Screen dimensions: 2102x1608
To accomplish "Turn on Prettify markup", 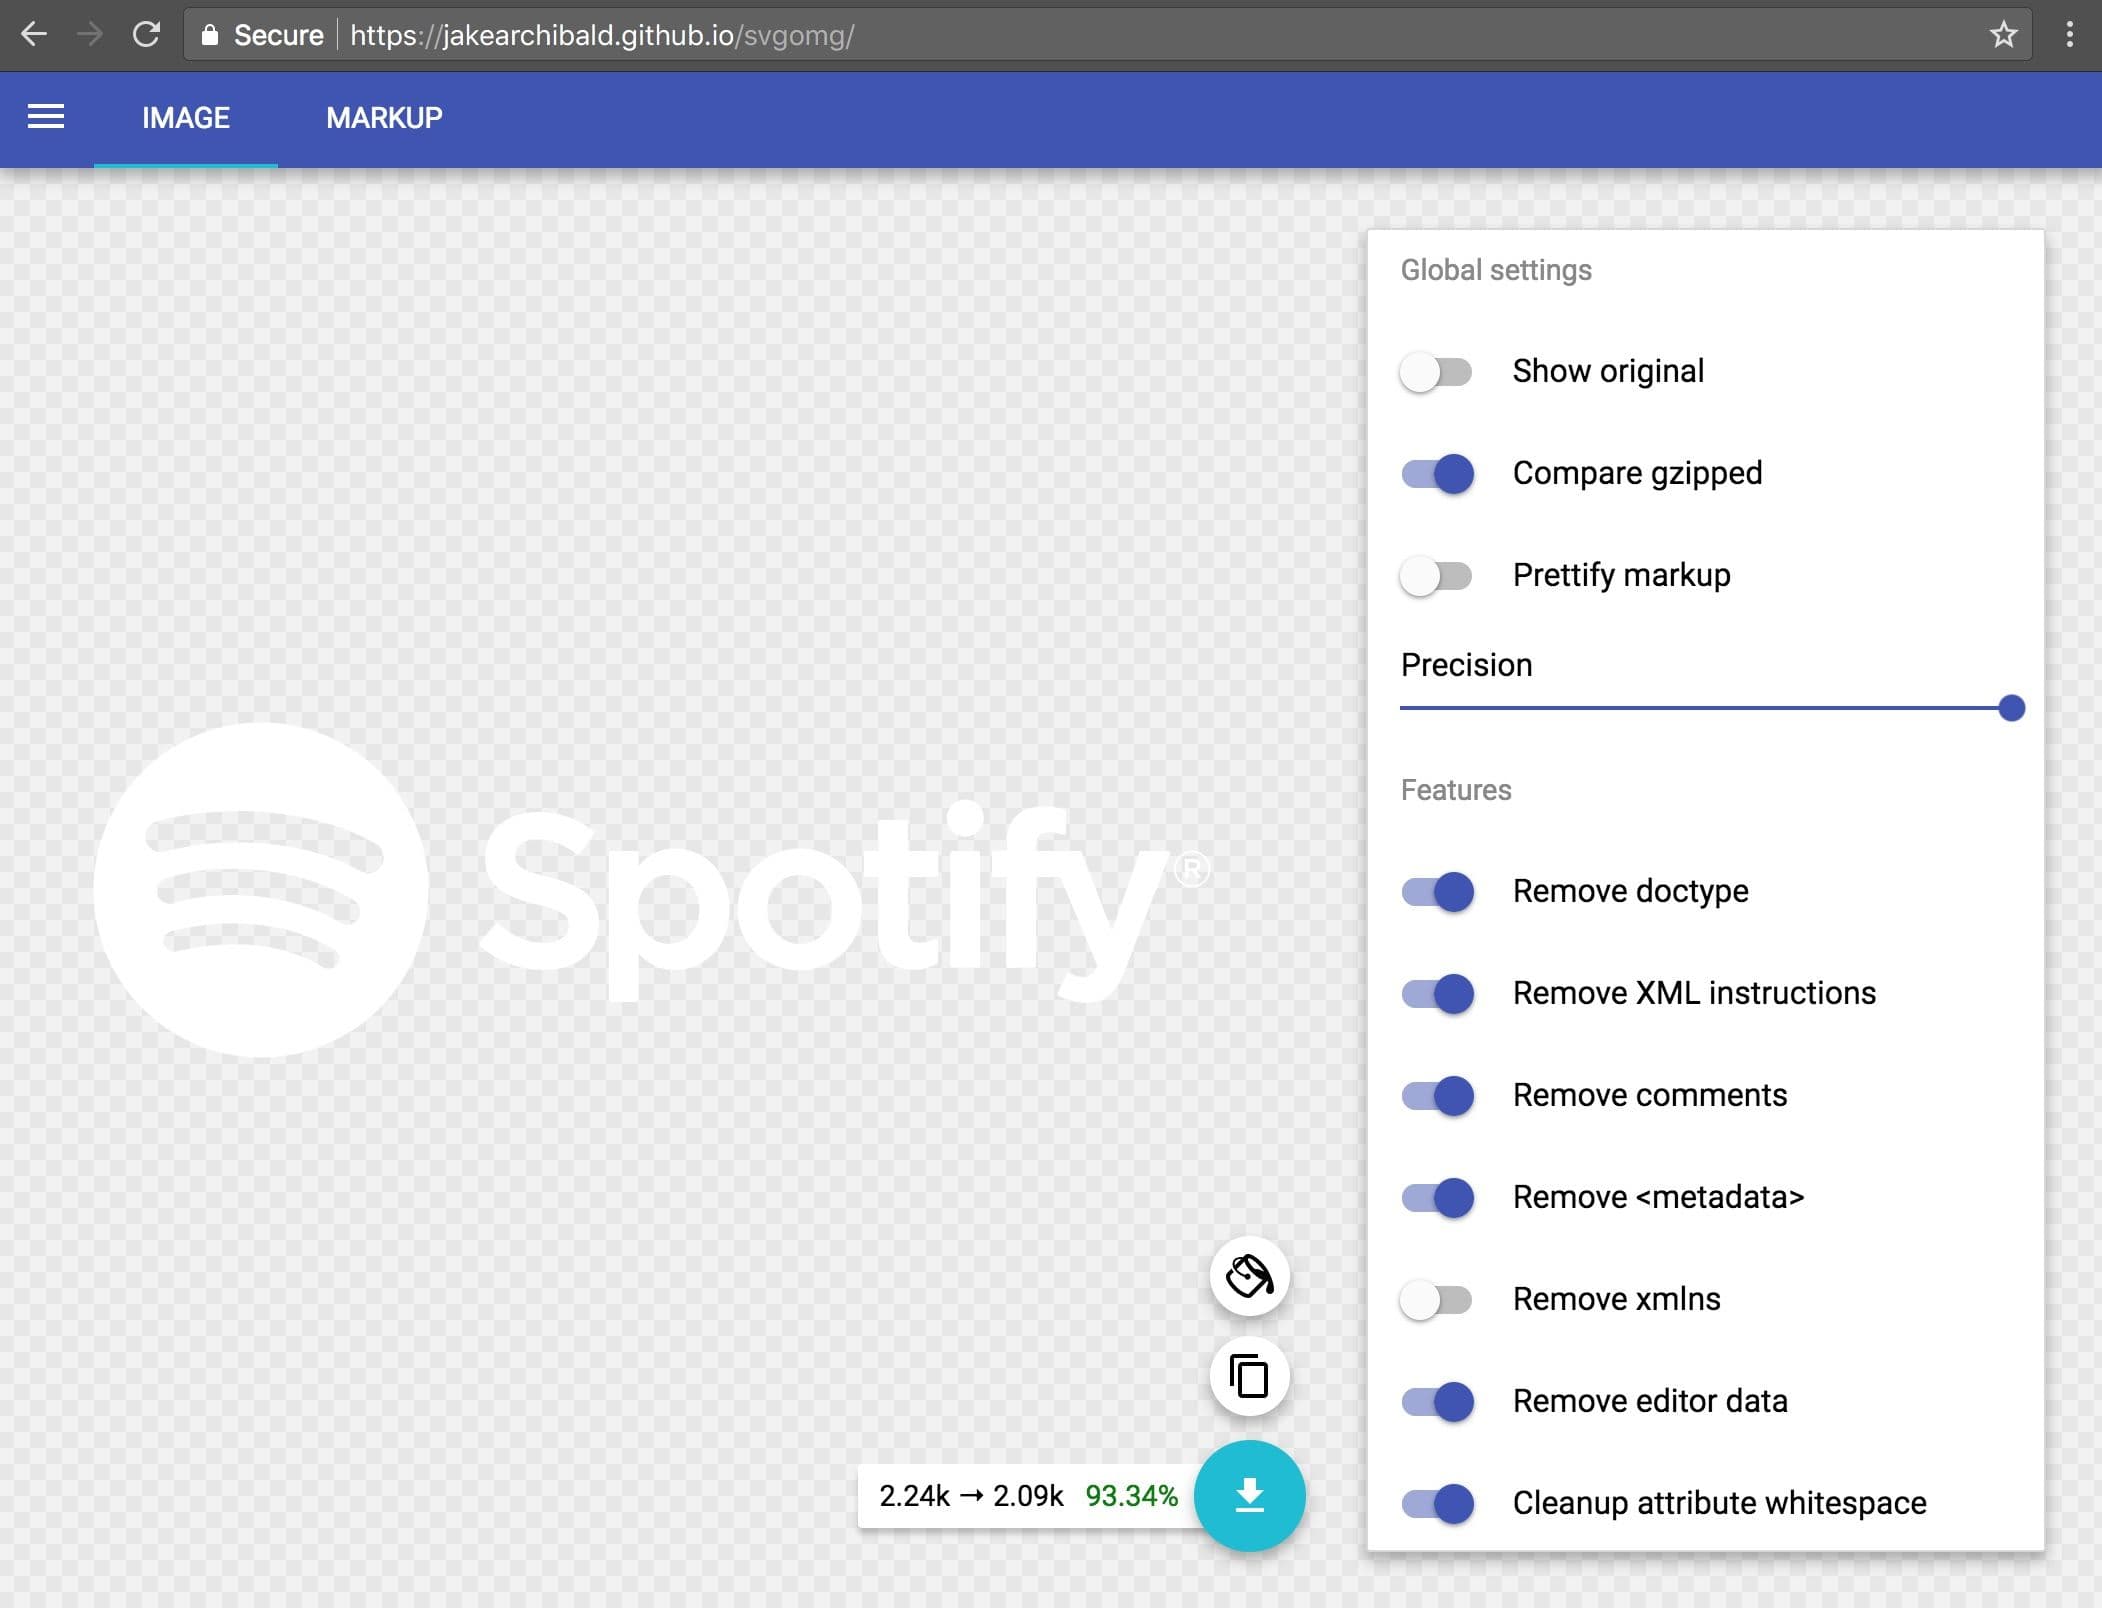I will click(x=1437, y=576).
